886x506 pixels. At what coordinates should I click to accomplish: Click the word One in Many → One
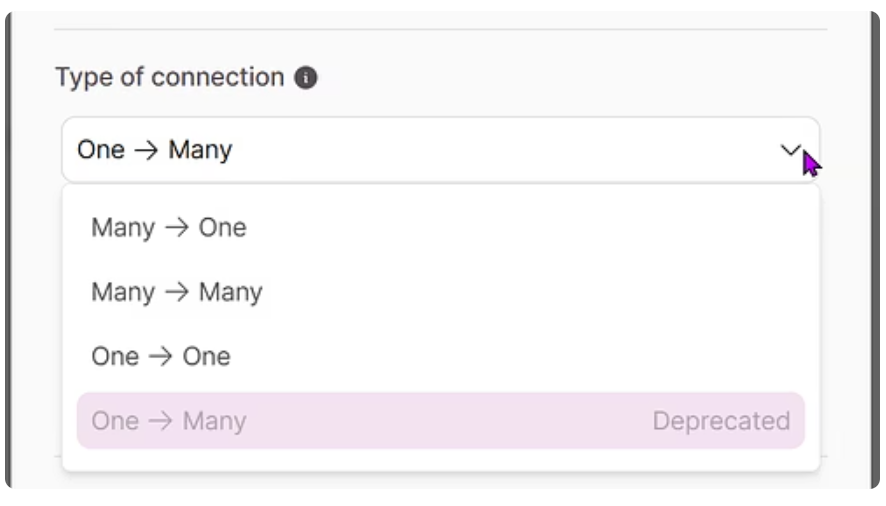[x=223, y=227]
